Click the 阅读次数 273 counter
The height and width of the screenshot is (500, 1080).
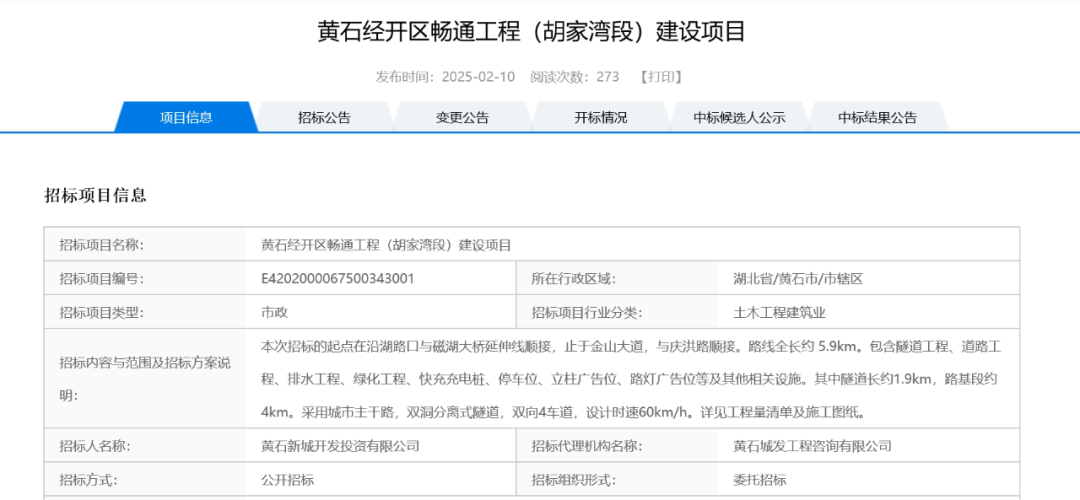tap(574, 77)
